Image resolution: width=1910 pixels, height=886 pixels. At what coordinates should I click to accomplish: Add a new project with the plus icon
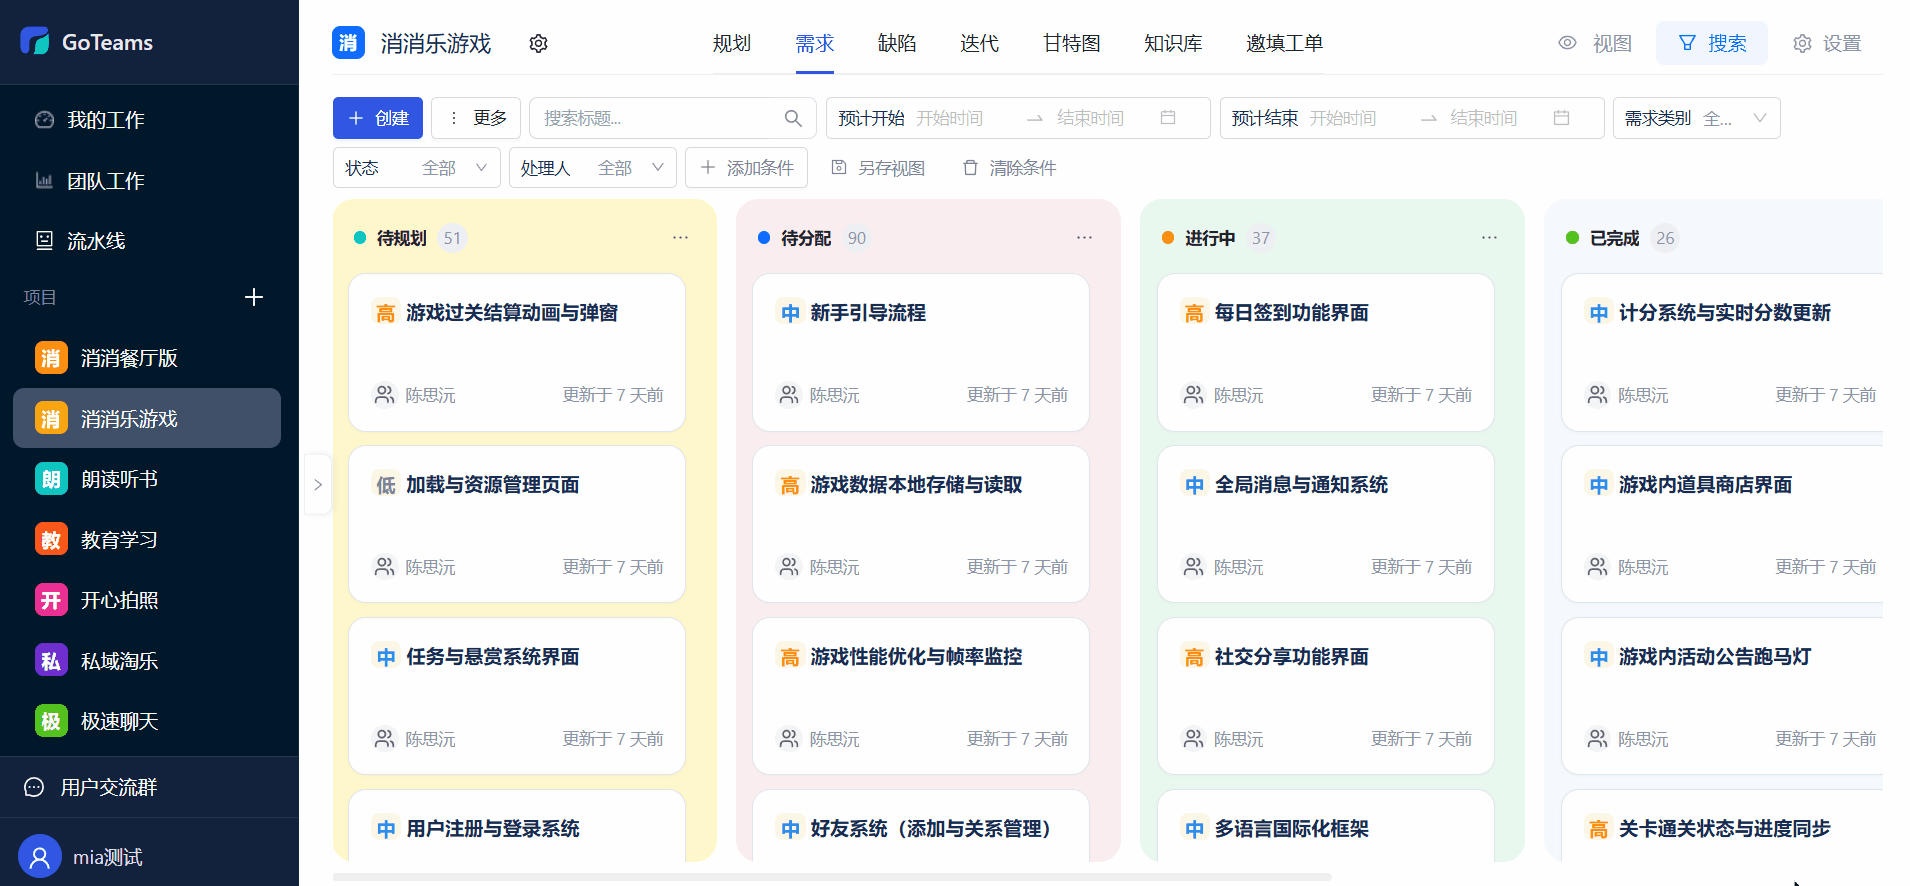(x=254, y=297)
